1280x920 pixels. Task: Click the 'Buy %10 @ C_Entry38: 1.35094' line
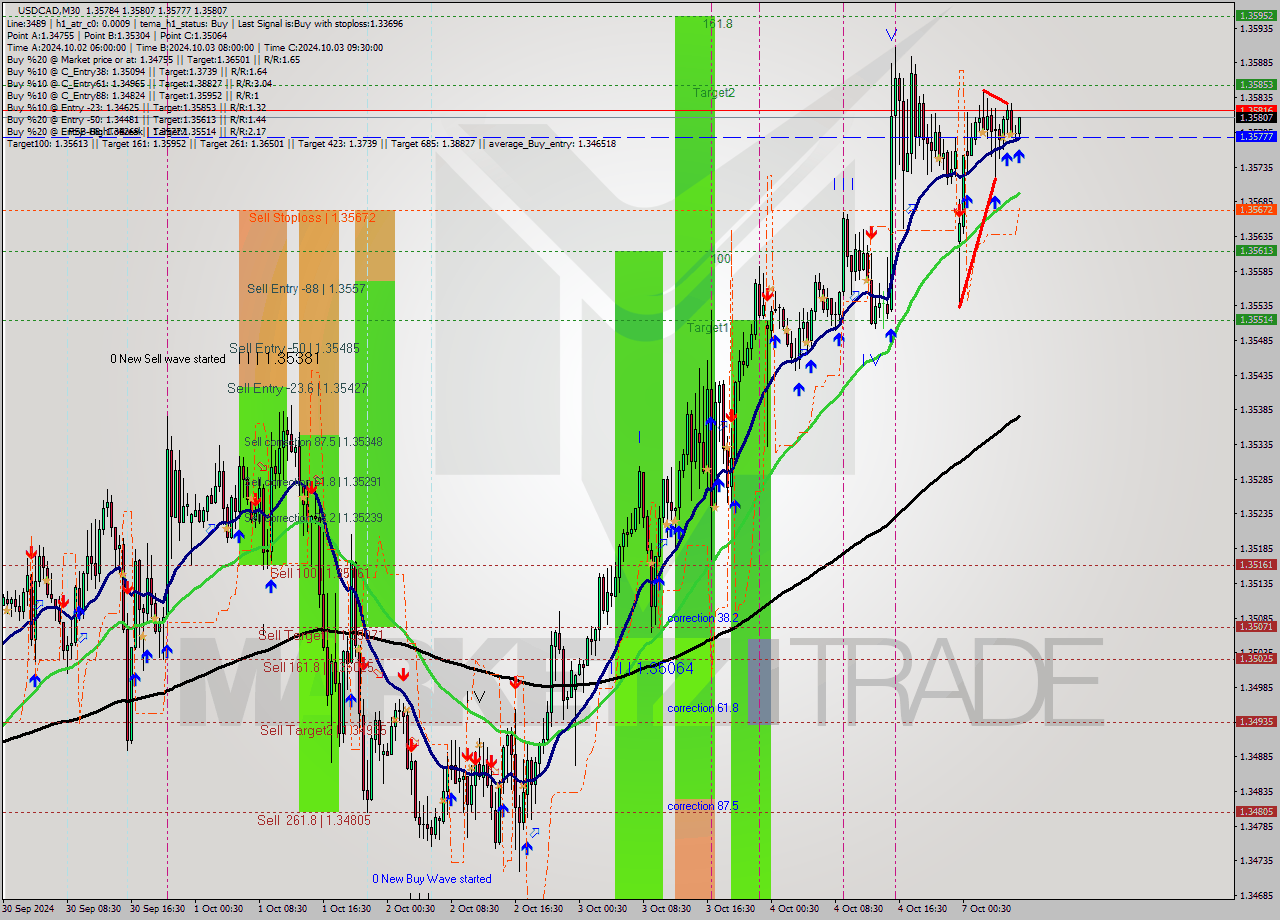pos(136,71)
